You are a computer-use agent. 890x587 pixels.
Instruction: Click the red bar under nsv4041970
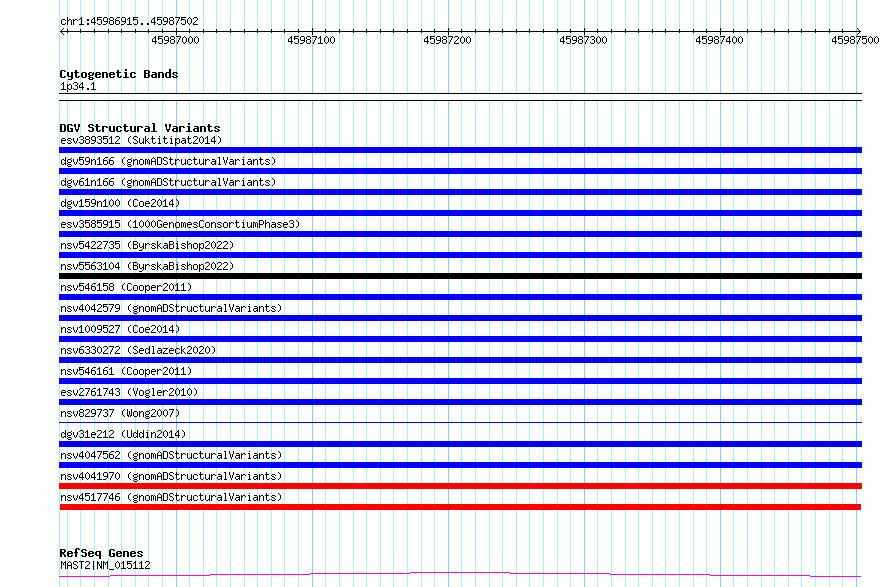[x=460, y=486]
